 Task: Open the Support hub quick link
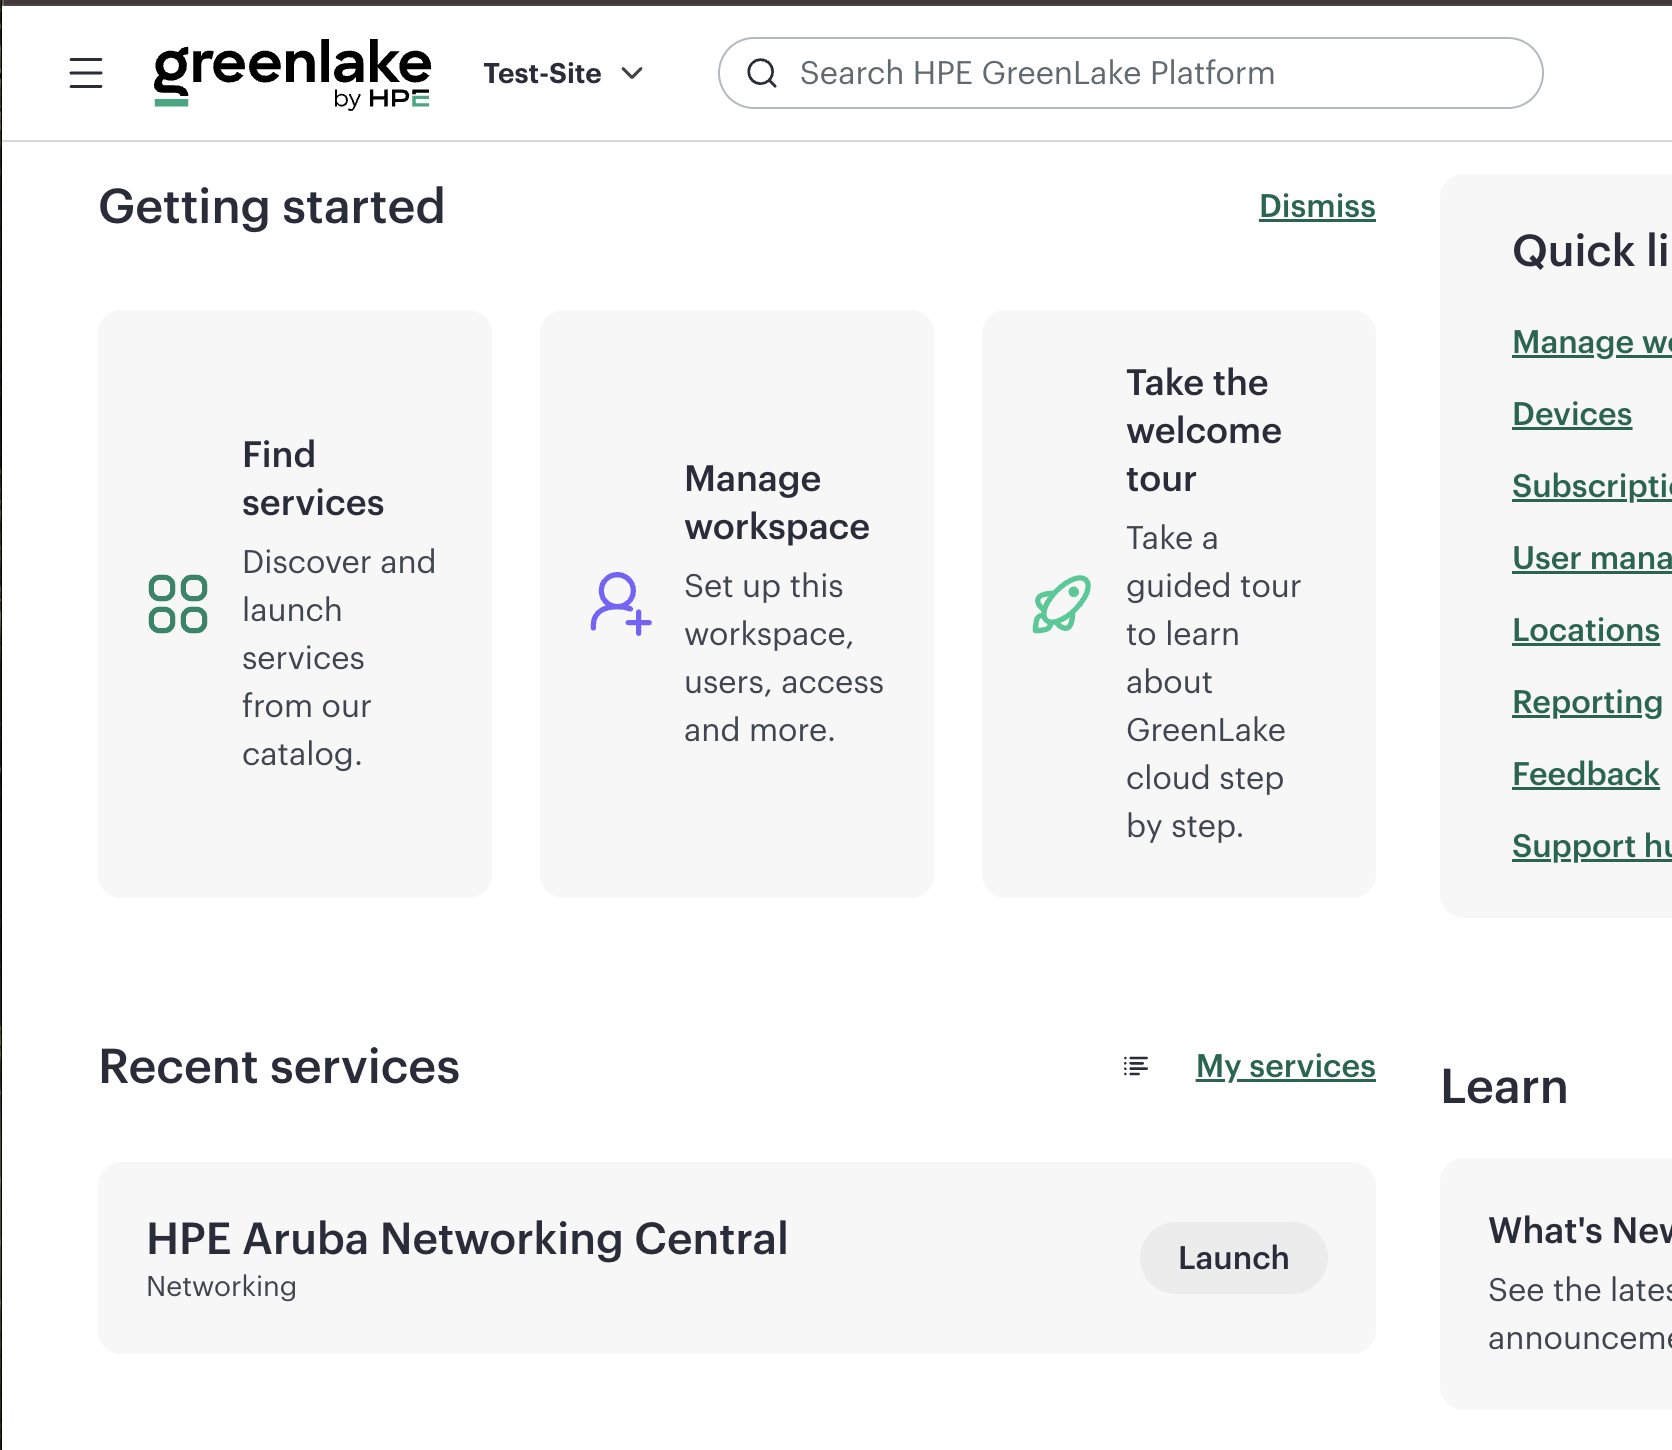tap(1592, 846)
